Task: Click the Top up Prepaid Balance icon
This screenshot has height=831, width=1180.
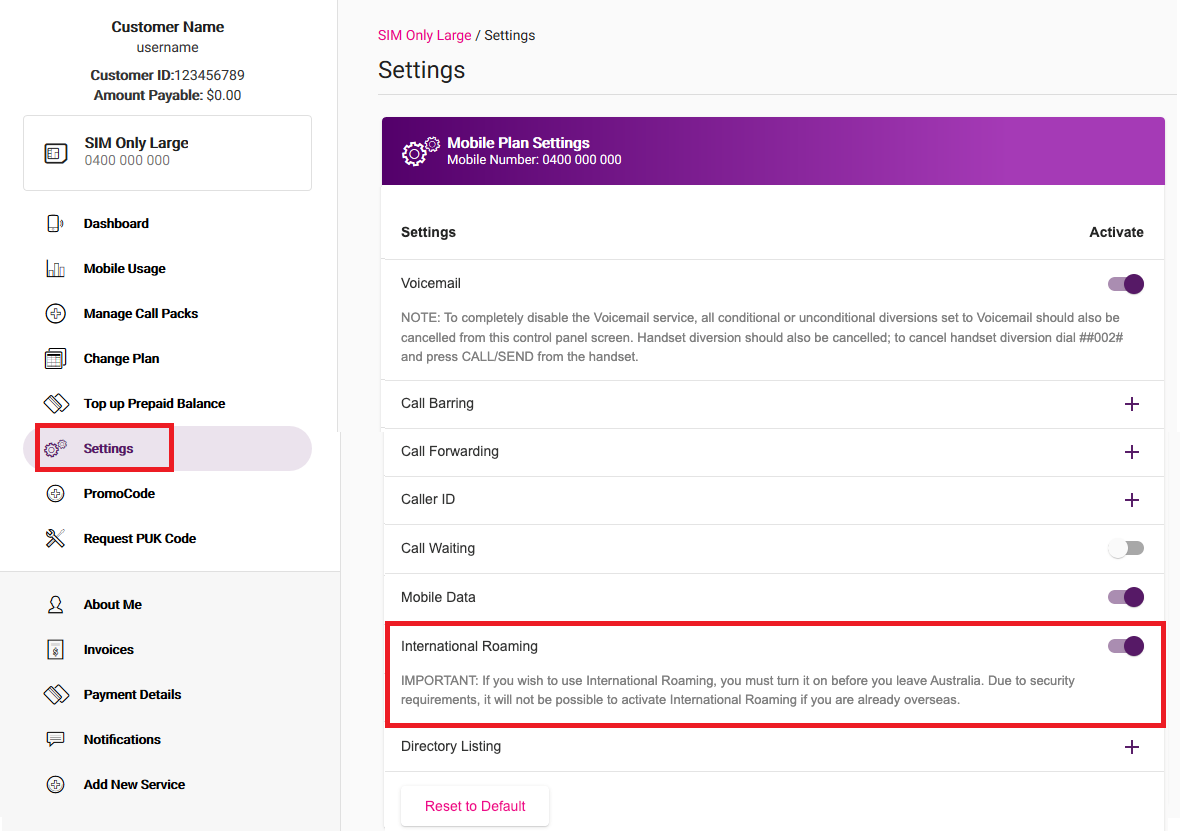Action: 56,404
